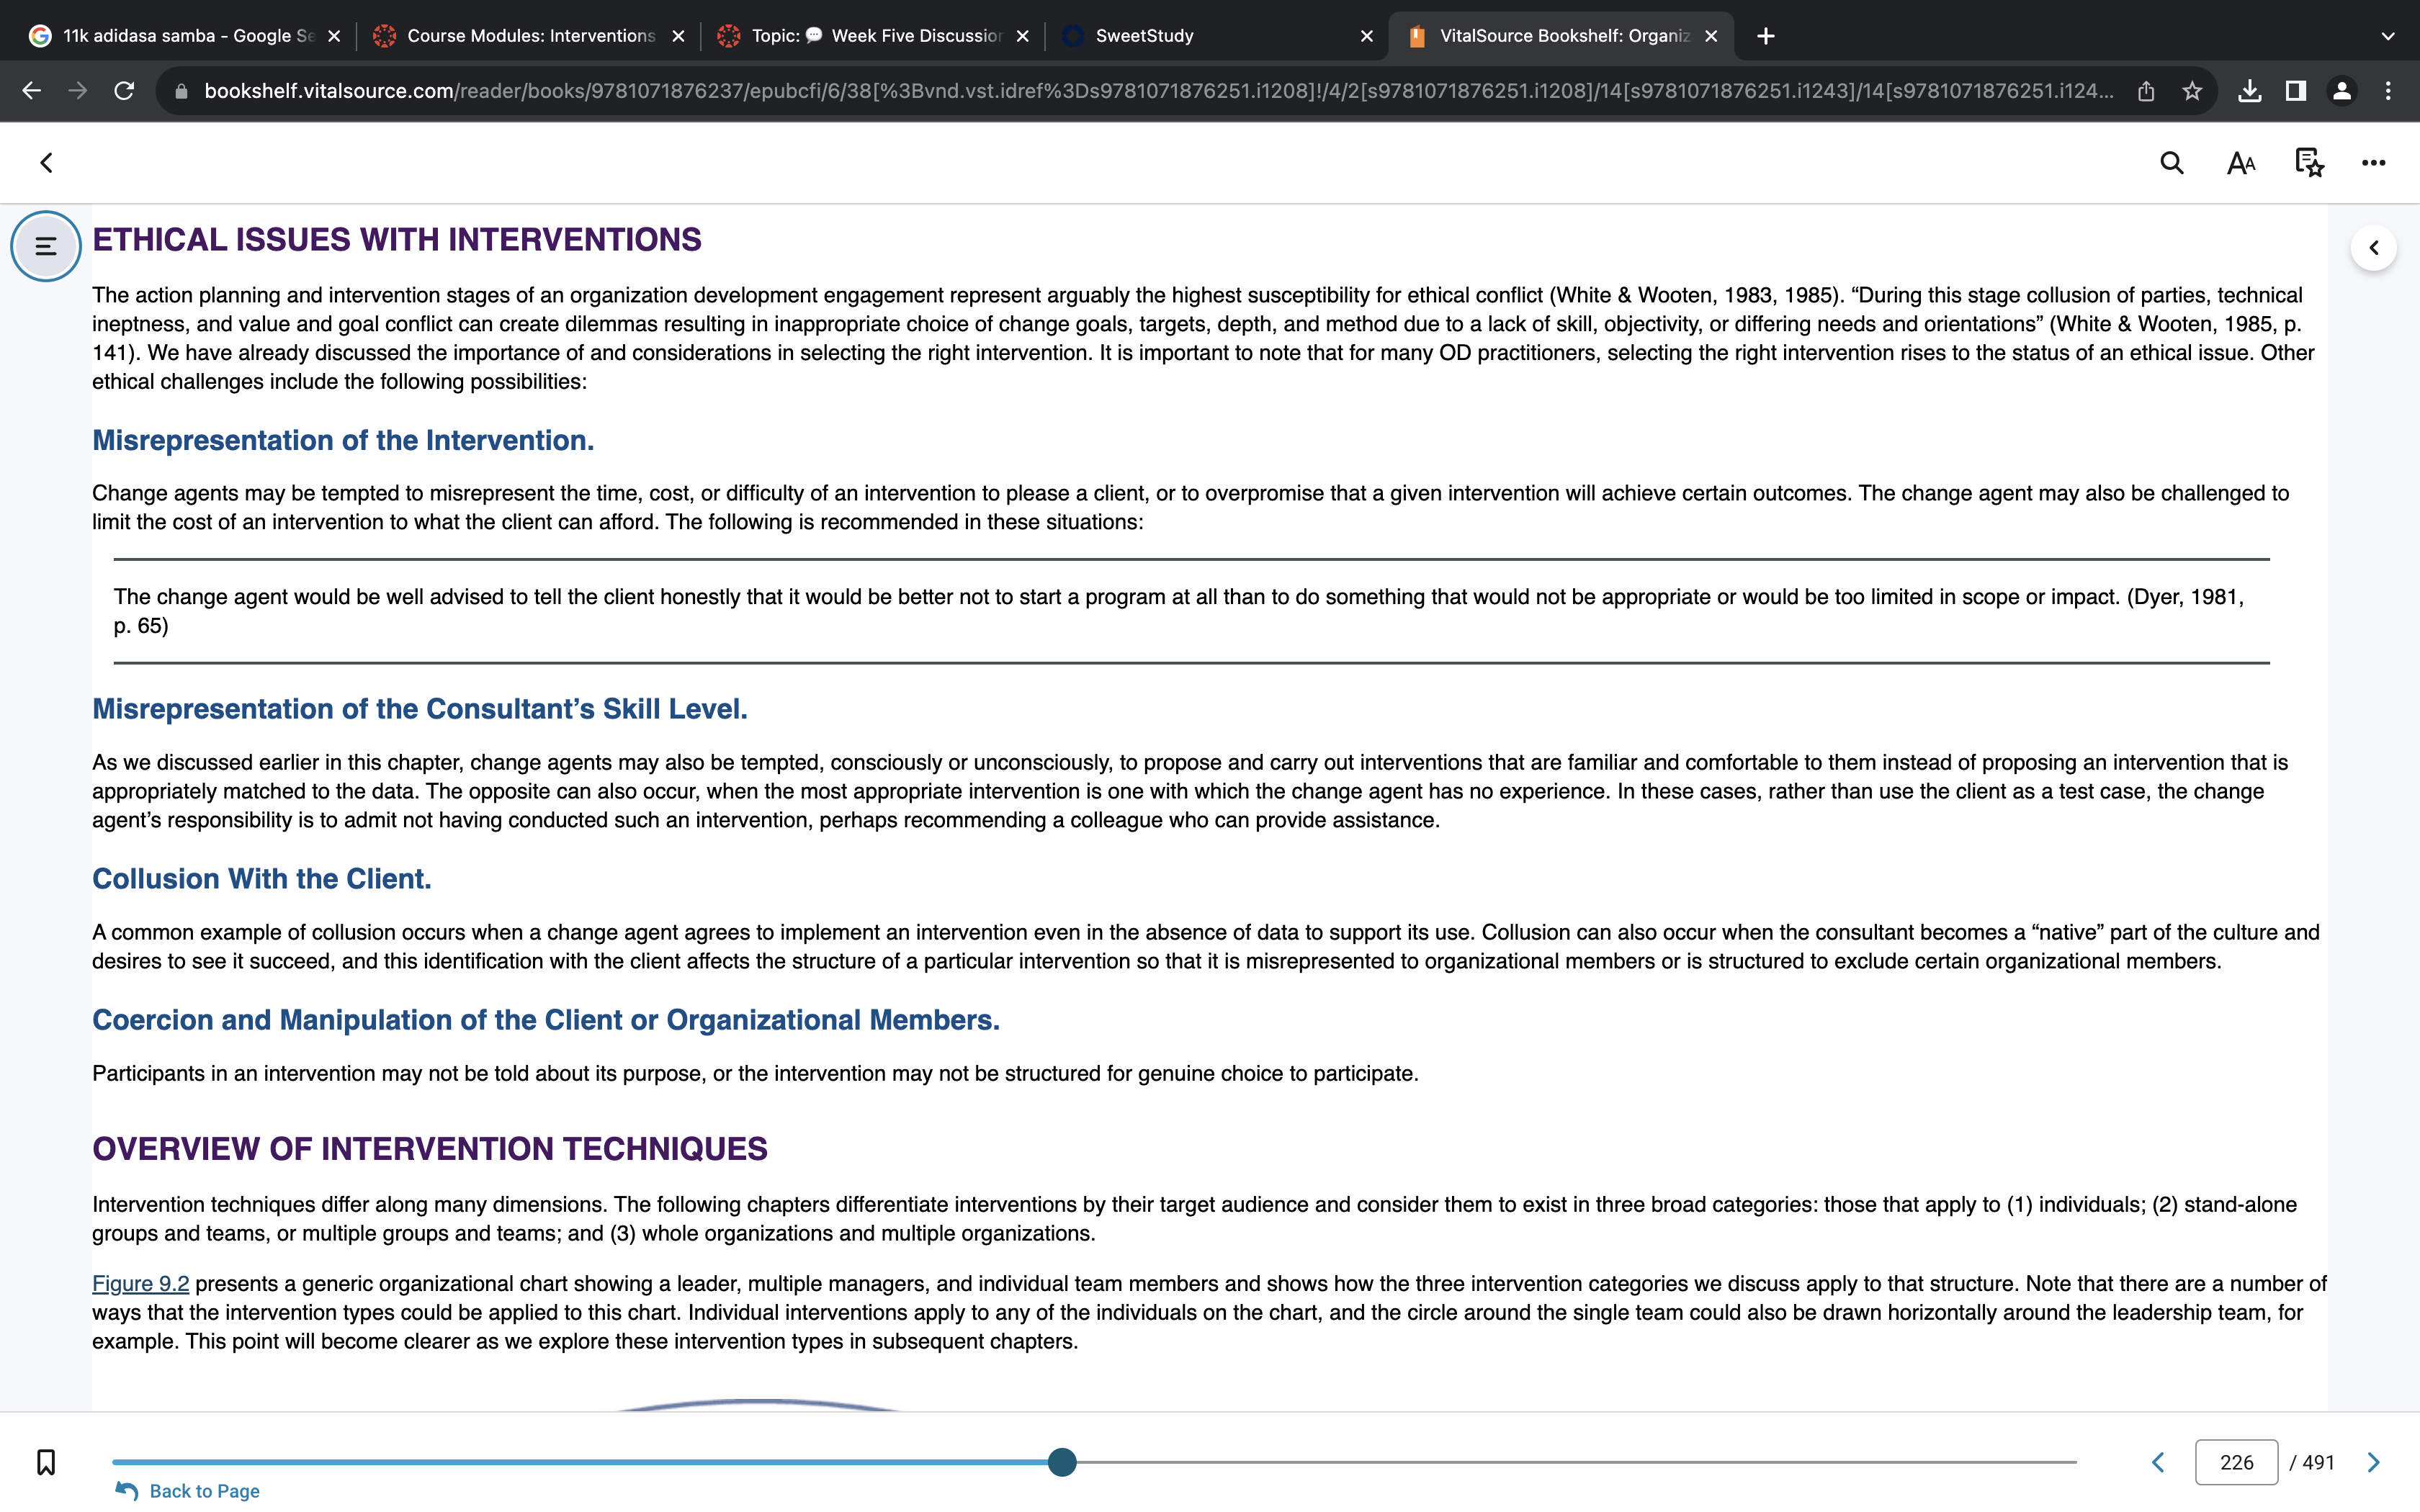Click the address bar URL

click(1158, 91)
